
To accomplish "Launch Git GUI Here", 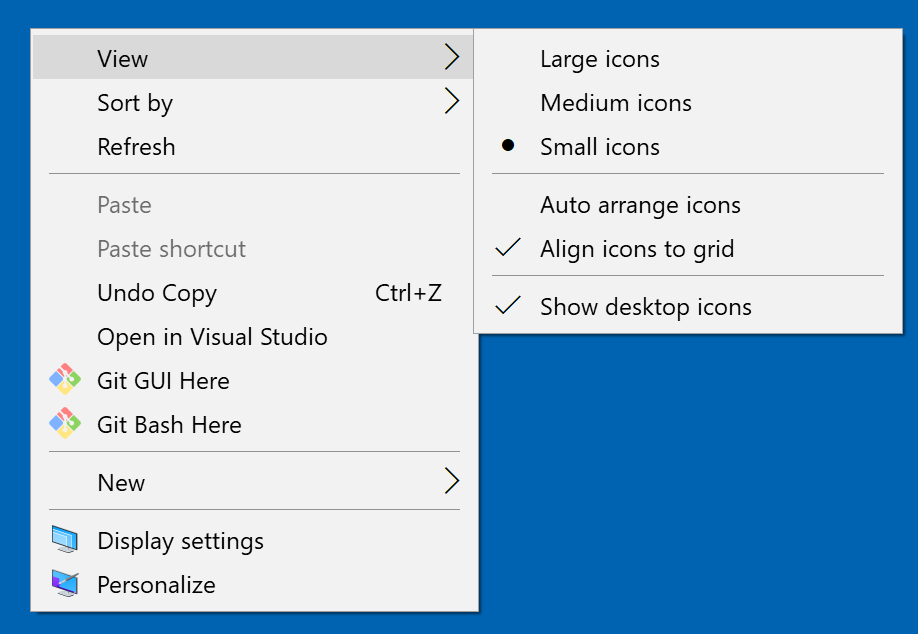I will pos(253,381).
